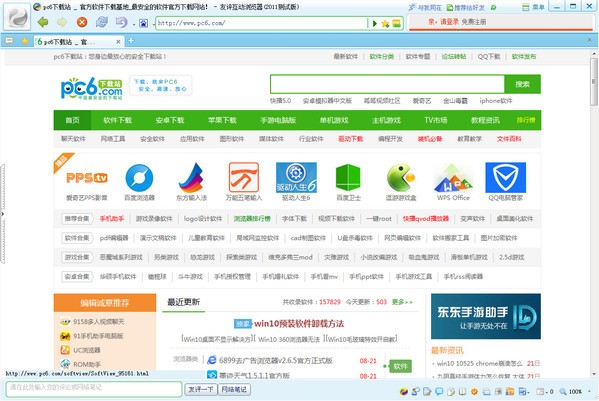Open the win10预装软件卸载方法 headline
Screen dimensions: 599x401
pos(299,323)
